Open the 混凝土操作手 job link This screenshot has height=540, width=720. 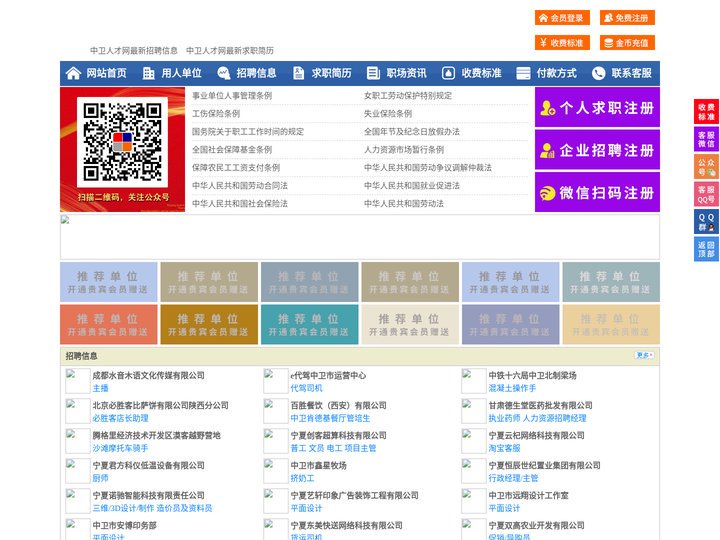(512, 388)
